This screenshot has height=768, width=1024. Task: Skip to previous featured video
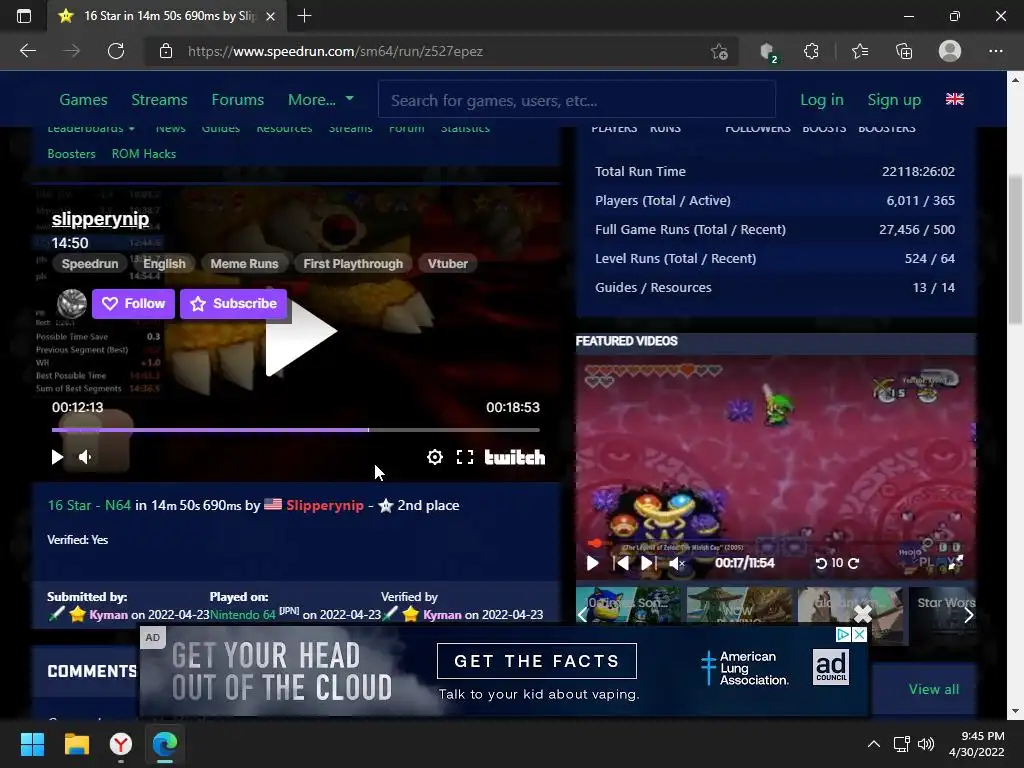(621, 563)
